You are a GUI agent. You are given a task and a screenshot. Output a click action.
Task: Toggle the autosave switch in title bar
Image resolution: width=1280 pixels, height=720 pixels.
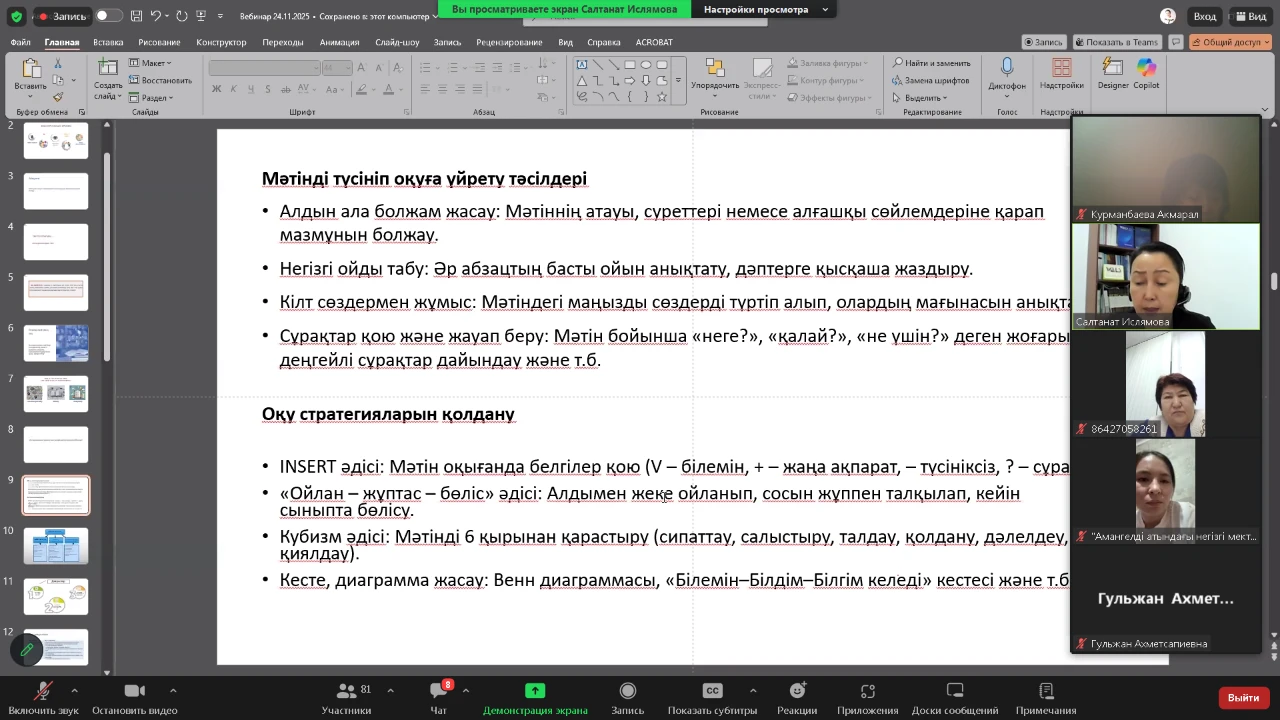[109, 16]
